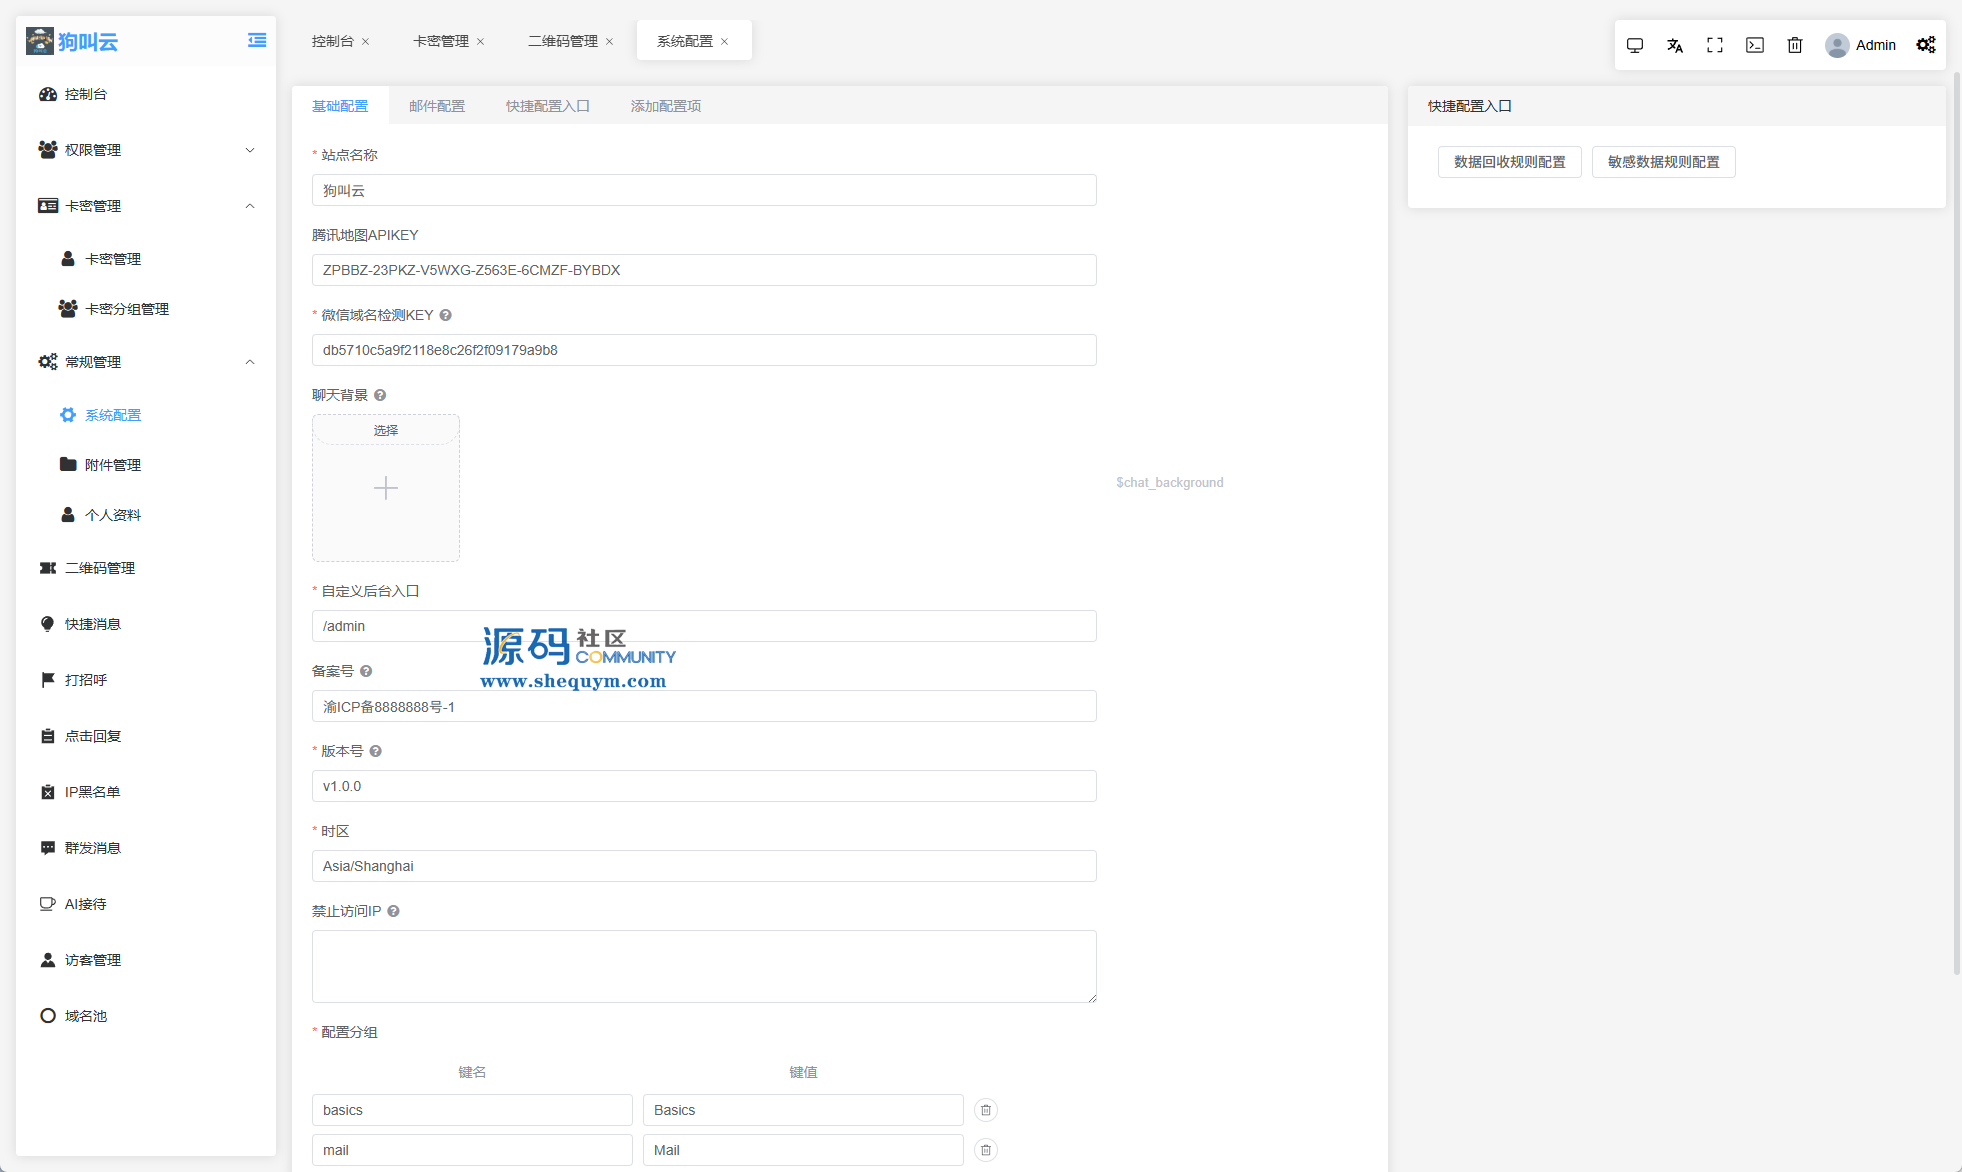1962x1172 pixels.
Task: Click the clear cache trash icon
Action: [1795, 45]
